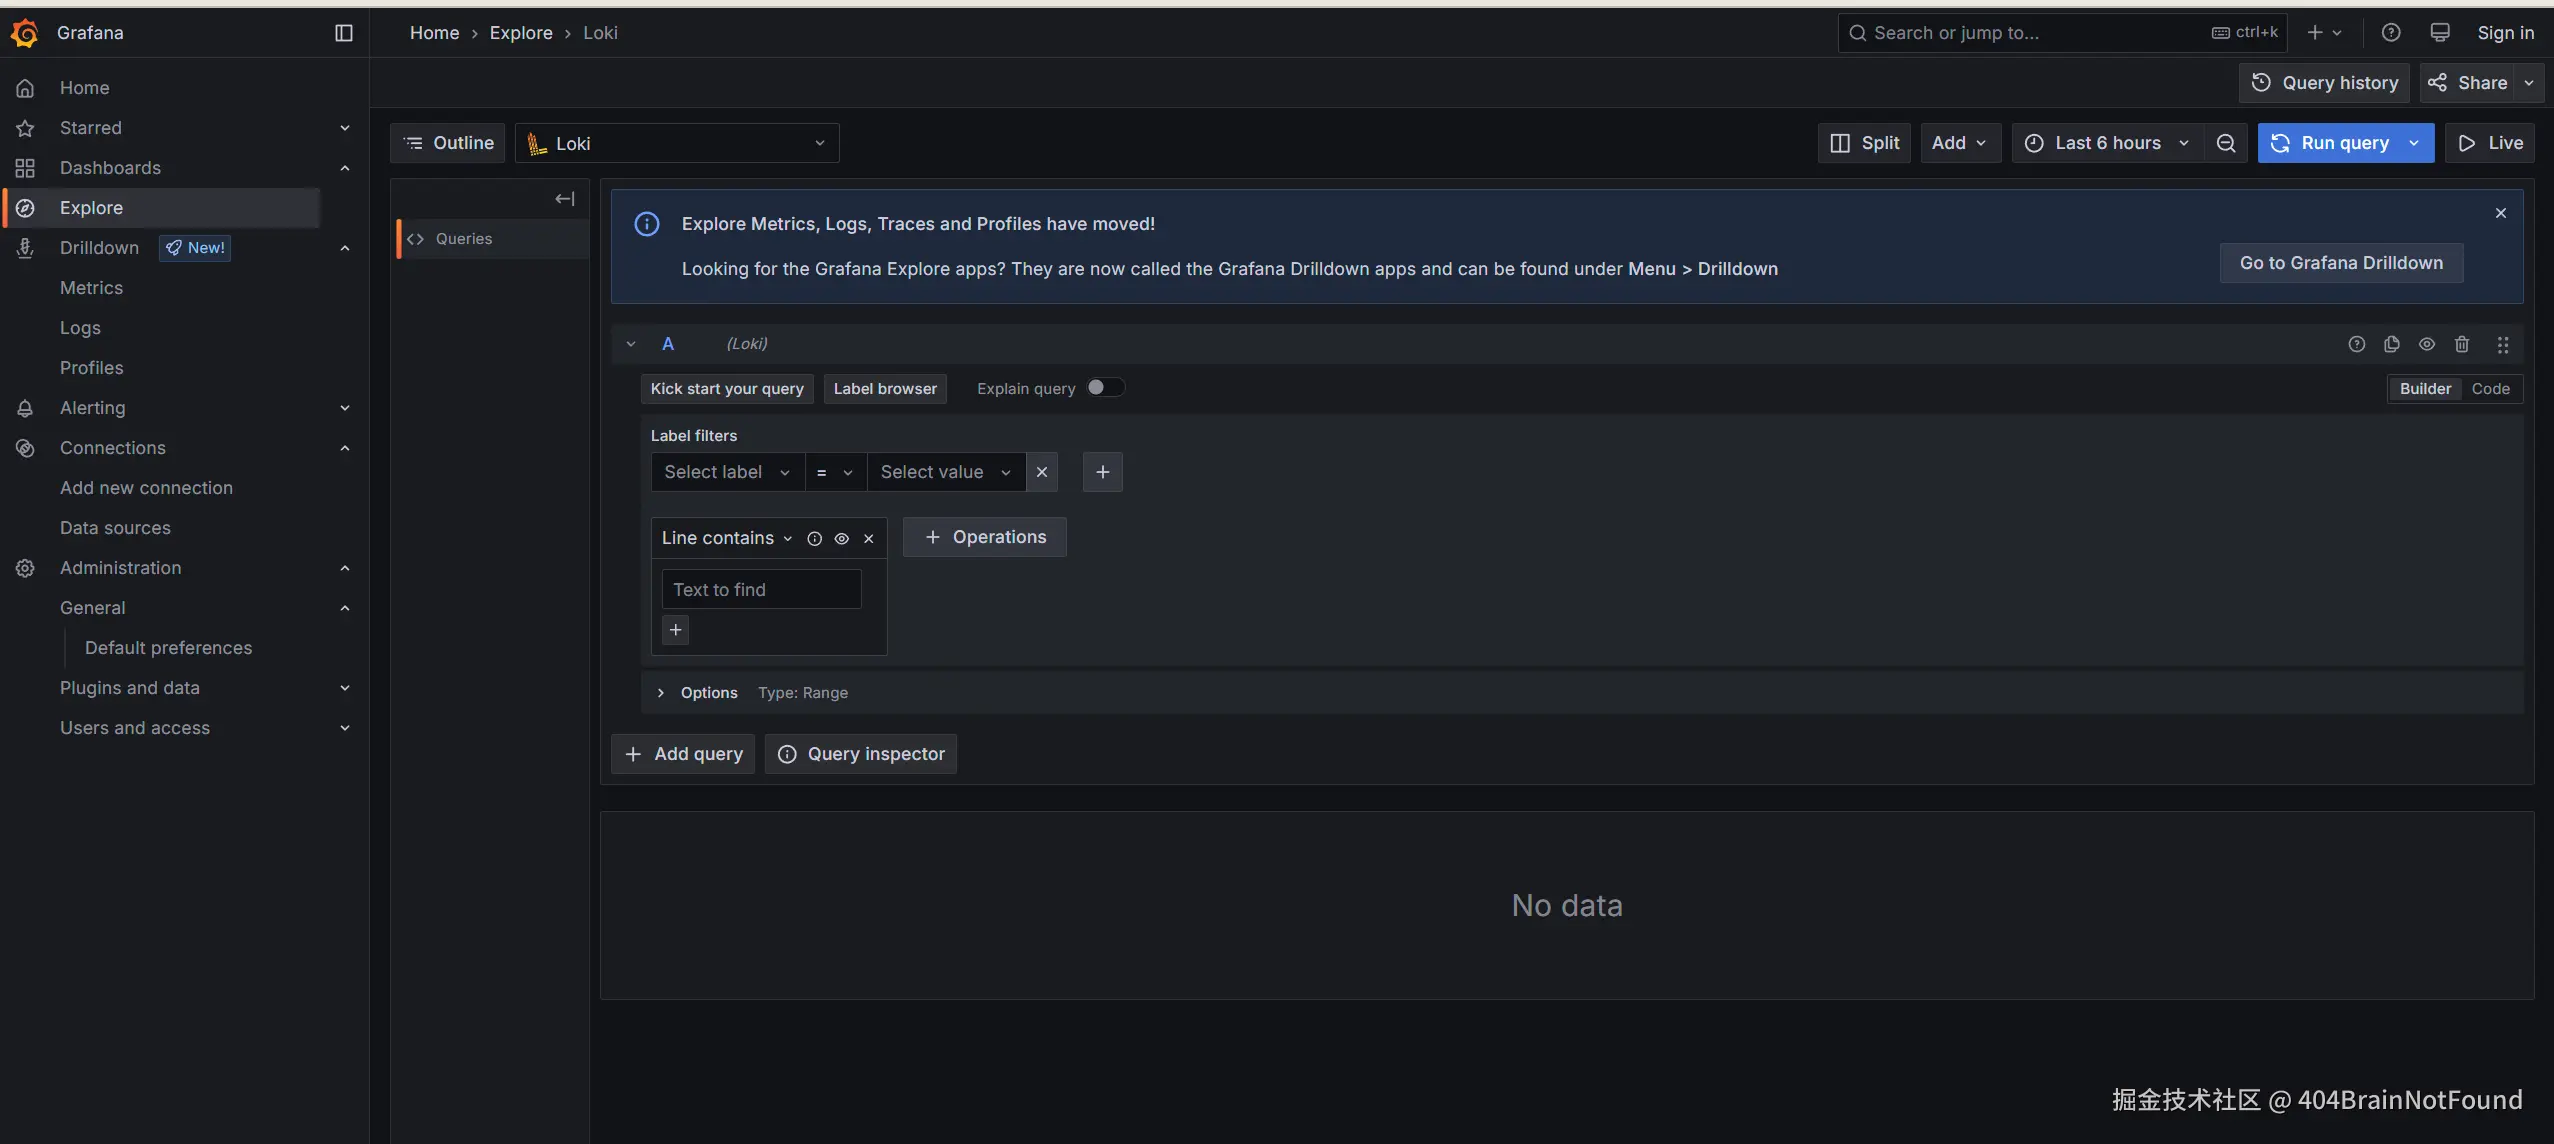Switch query editor to Code mode
2554x1144 pixels.
coord(2490,389)
